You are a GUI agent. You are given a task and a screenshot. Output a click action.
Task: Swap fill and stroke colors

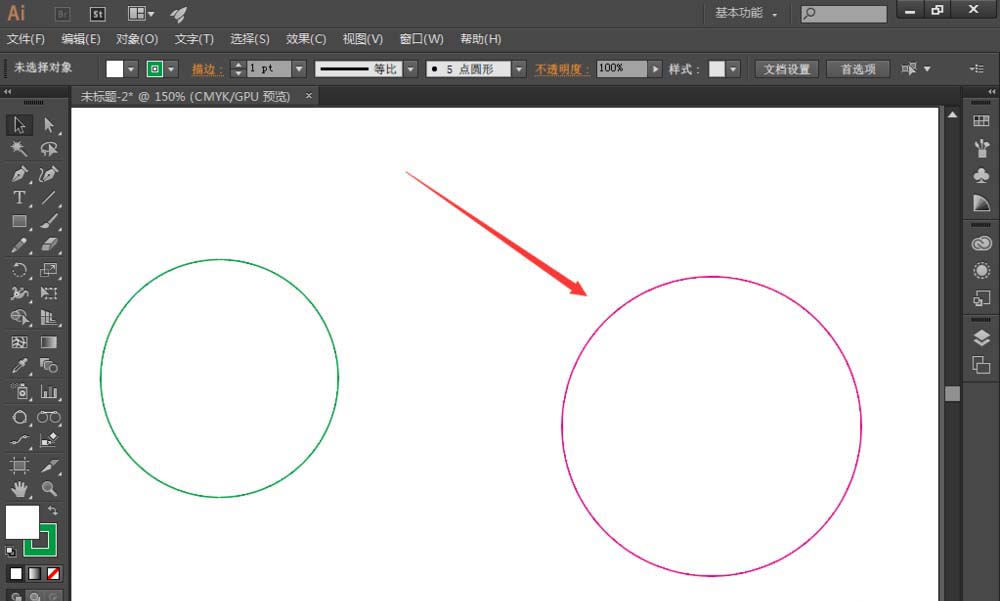53,510
